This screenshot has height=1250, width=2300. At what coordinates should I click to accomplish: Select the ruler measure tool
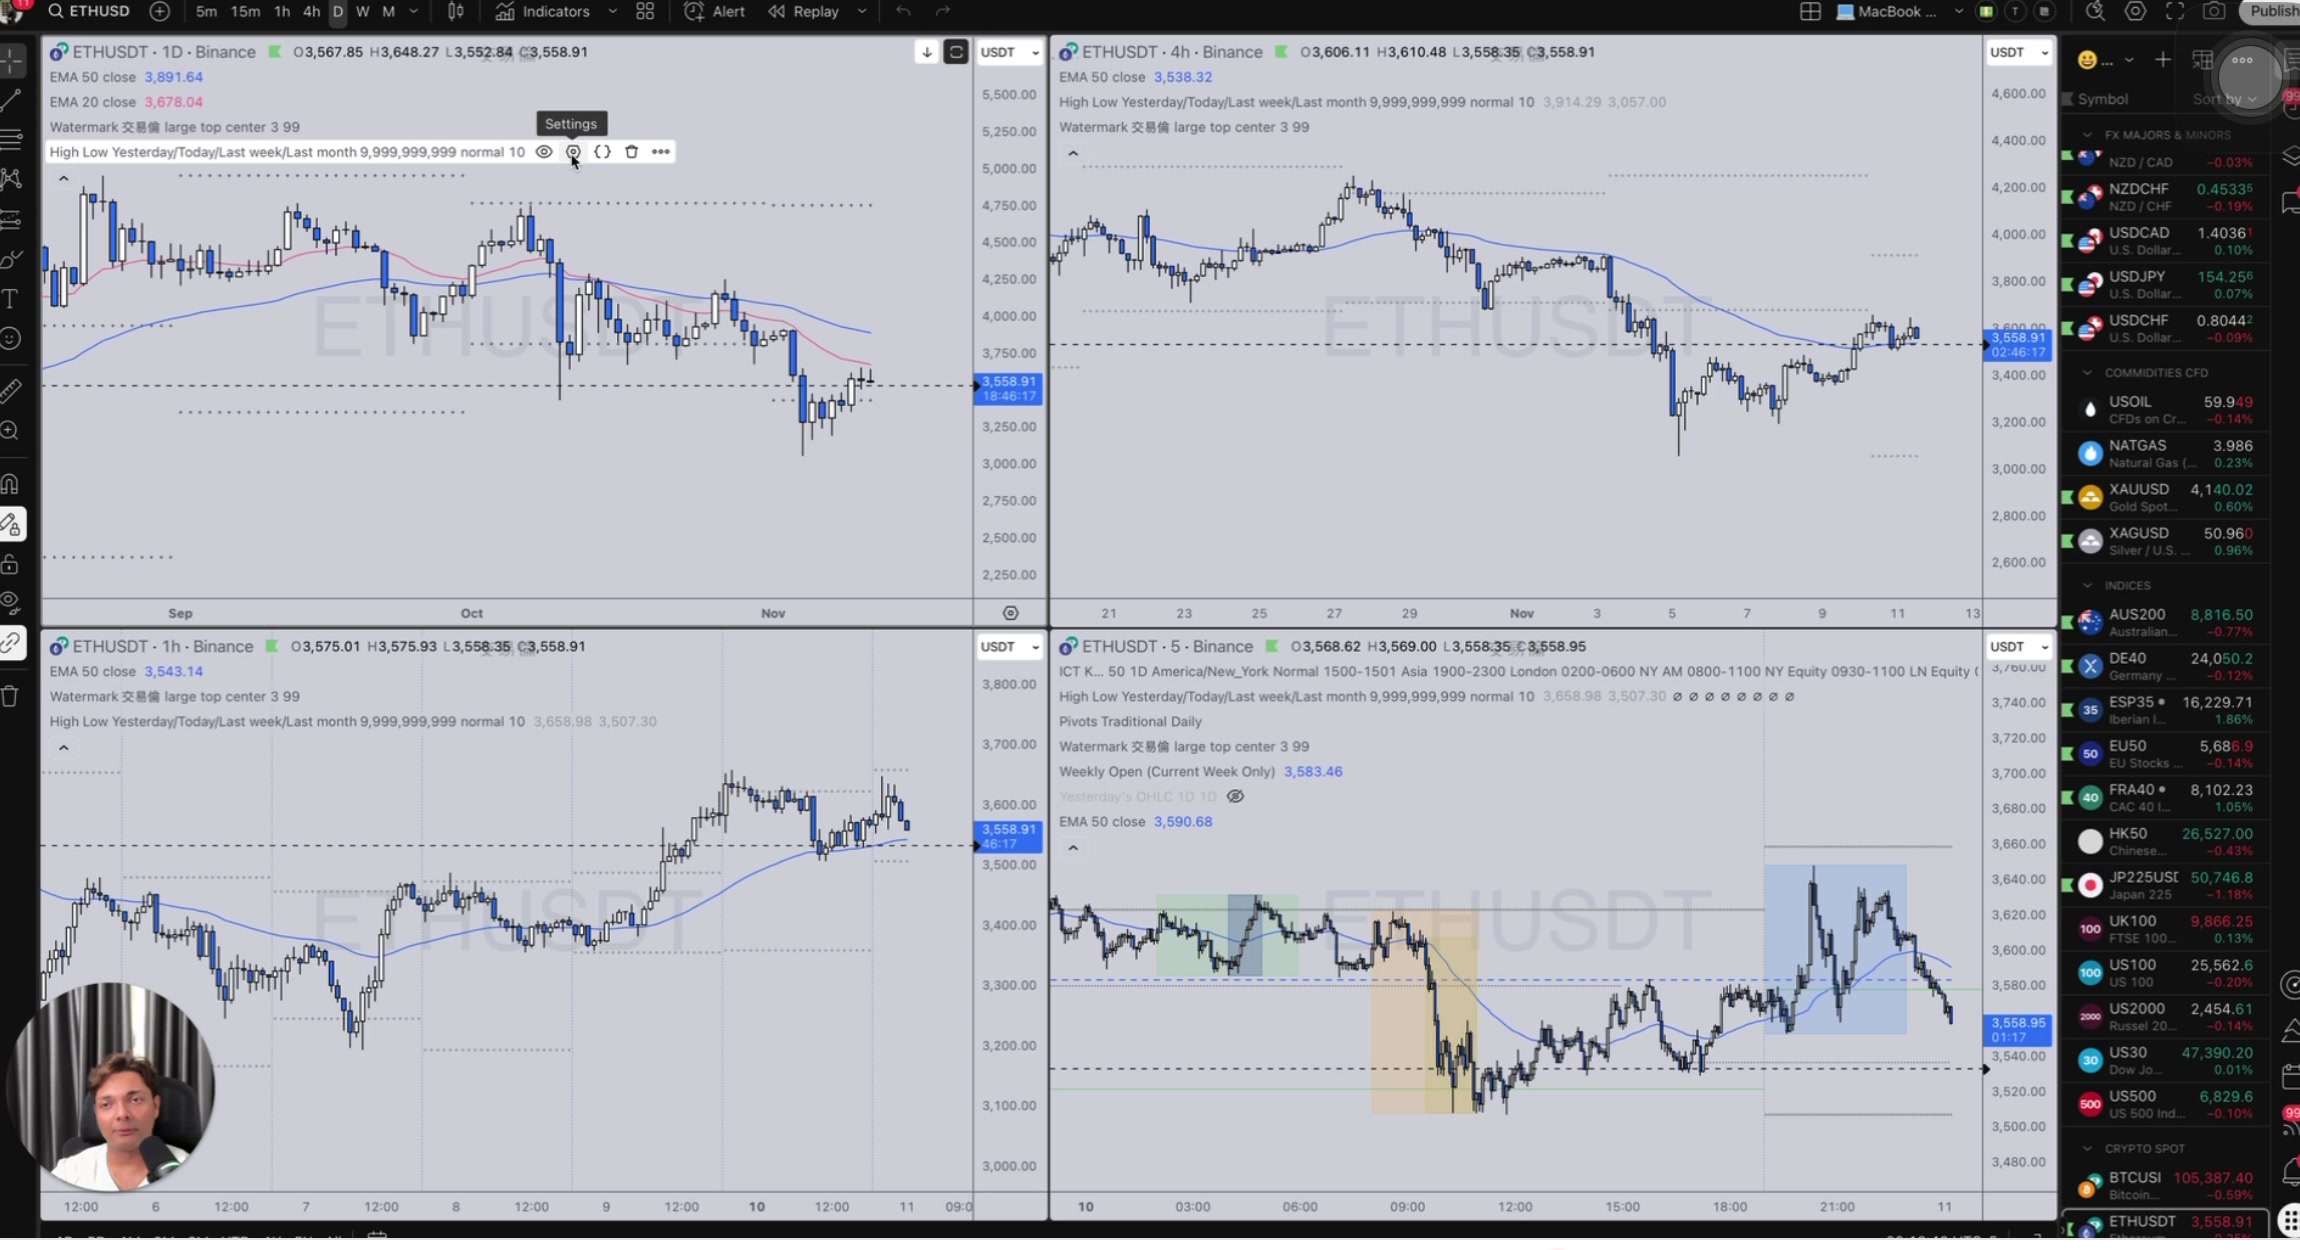click(x=12, y=391)
